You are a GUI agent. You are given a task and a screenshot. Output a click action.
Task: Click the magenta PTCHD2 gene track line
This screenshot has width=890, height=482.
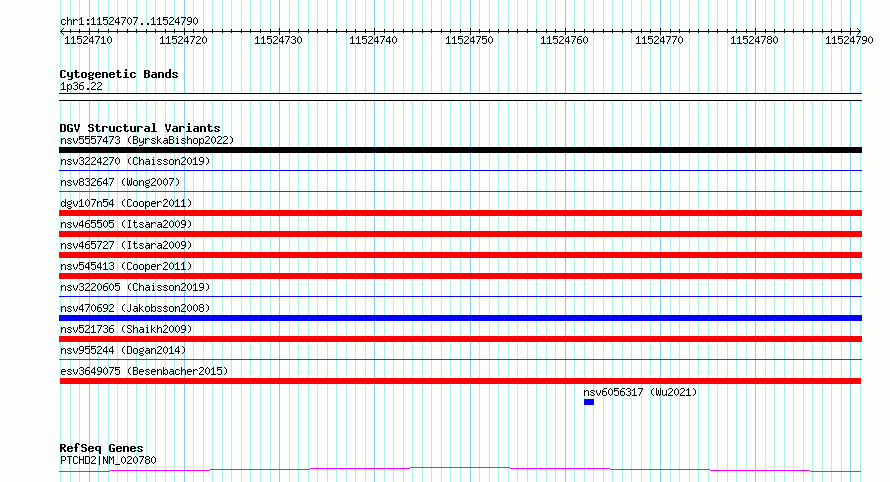coord(460,470)
